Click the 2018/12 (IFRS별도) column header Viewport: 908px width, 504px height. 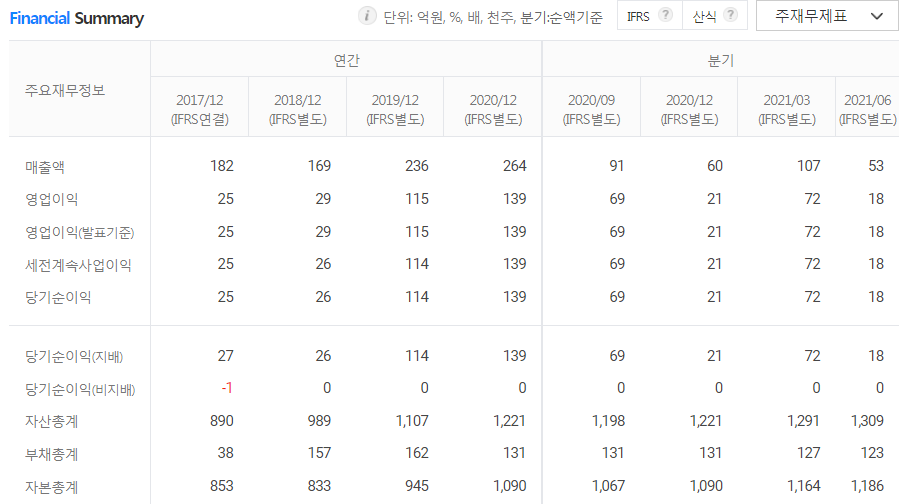(x=297, y=109)
